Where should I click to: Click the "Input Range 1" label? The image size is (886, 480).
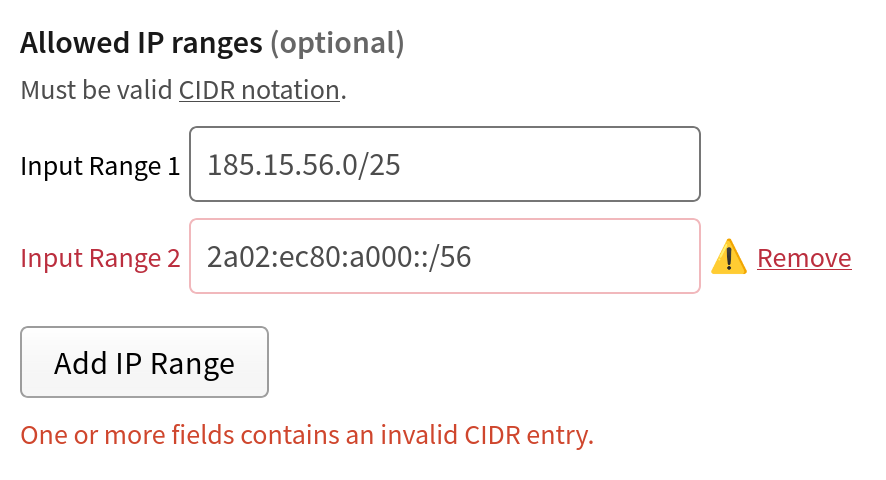click(x=100, y=165)
